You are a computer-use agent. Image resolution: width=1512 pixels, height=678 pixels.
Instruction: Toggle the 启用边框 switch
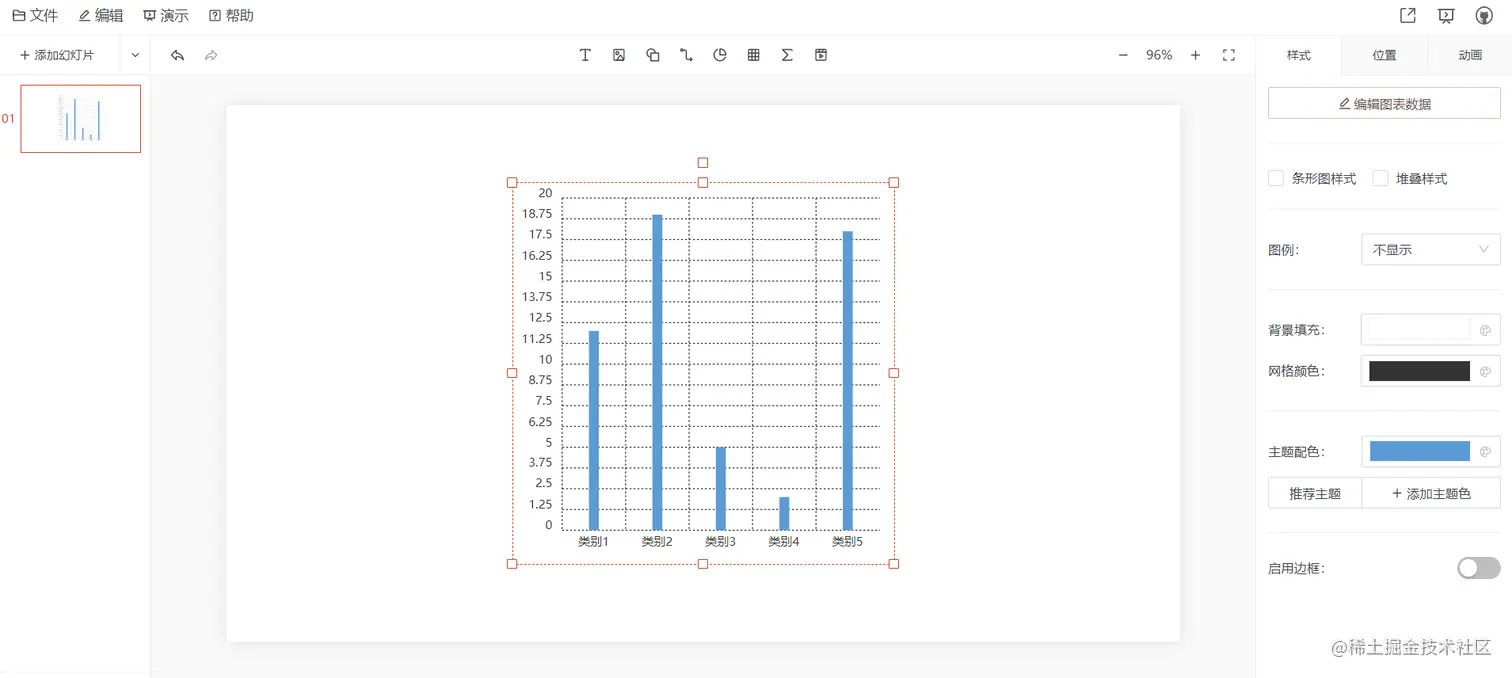click(1479, 568)
